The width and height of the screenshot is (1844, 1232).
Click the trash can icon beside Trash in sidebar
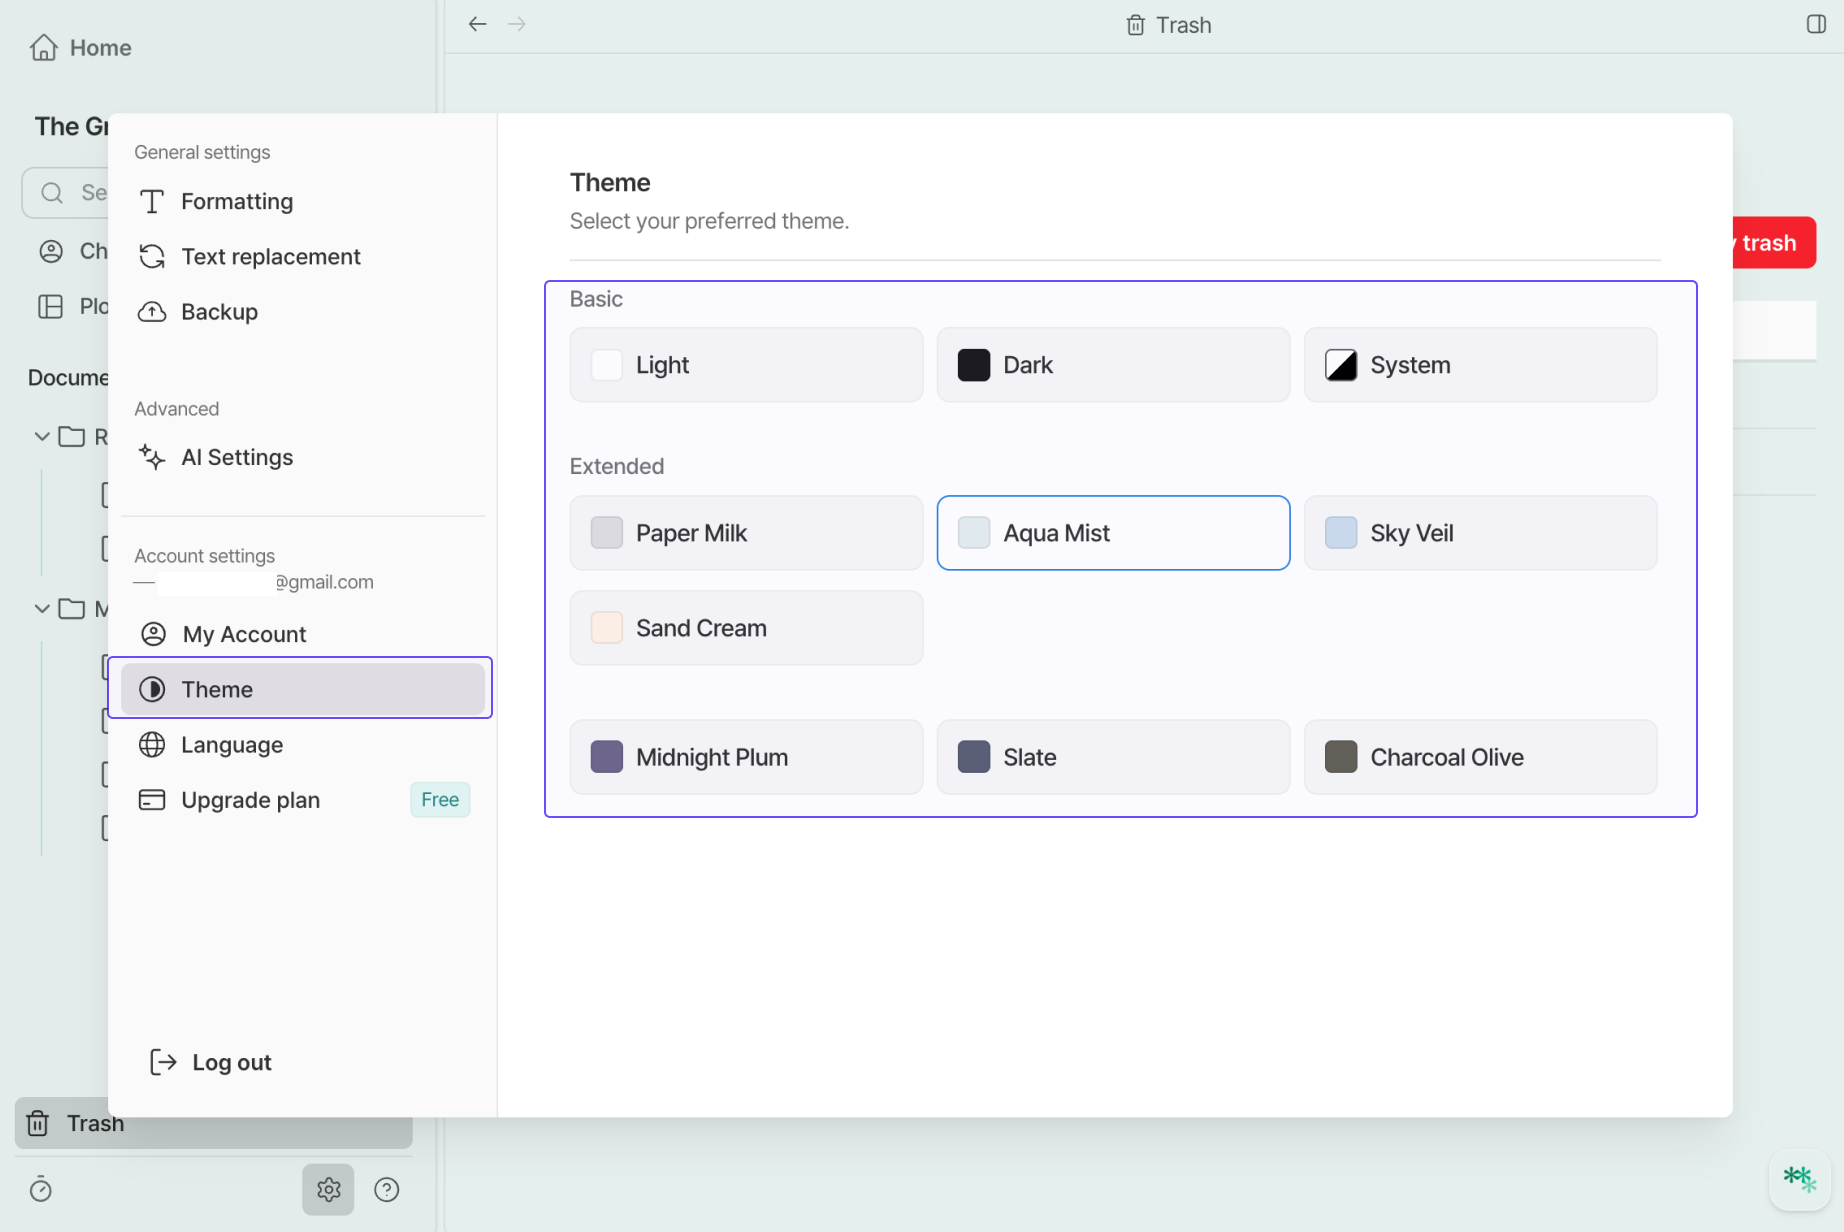tap(38, 1123)
